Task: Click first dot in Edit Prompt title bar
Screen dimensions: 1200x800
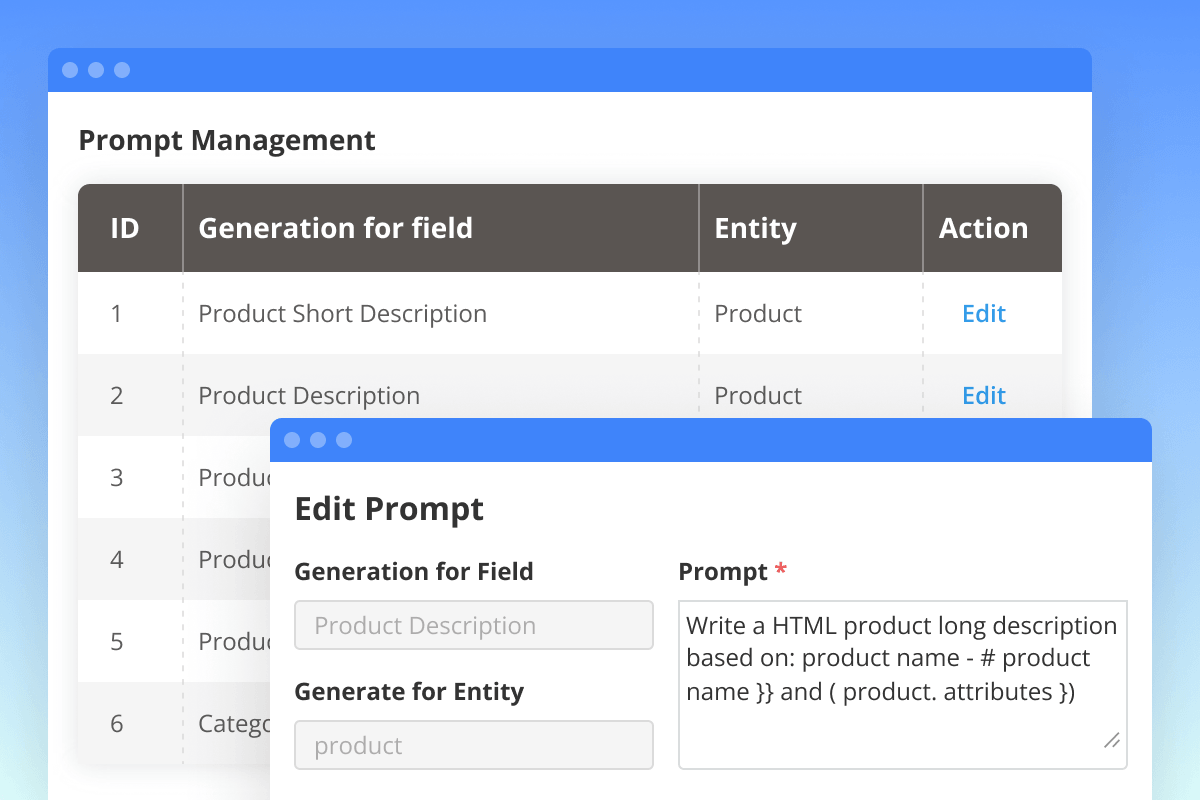Action: pyautogui.click(x=292, y=440)
